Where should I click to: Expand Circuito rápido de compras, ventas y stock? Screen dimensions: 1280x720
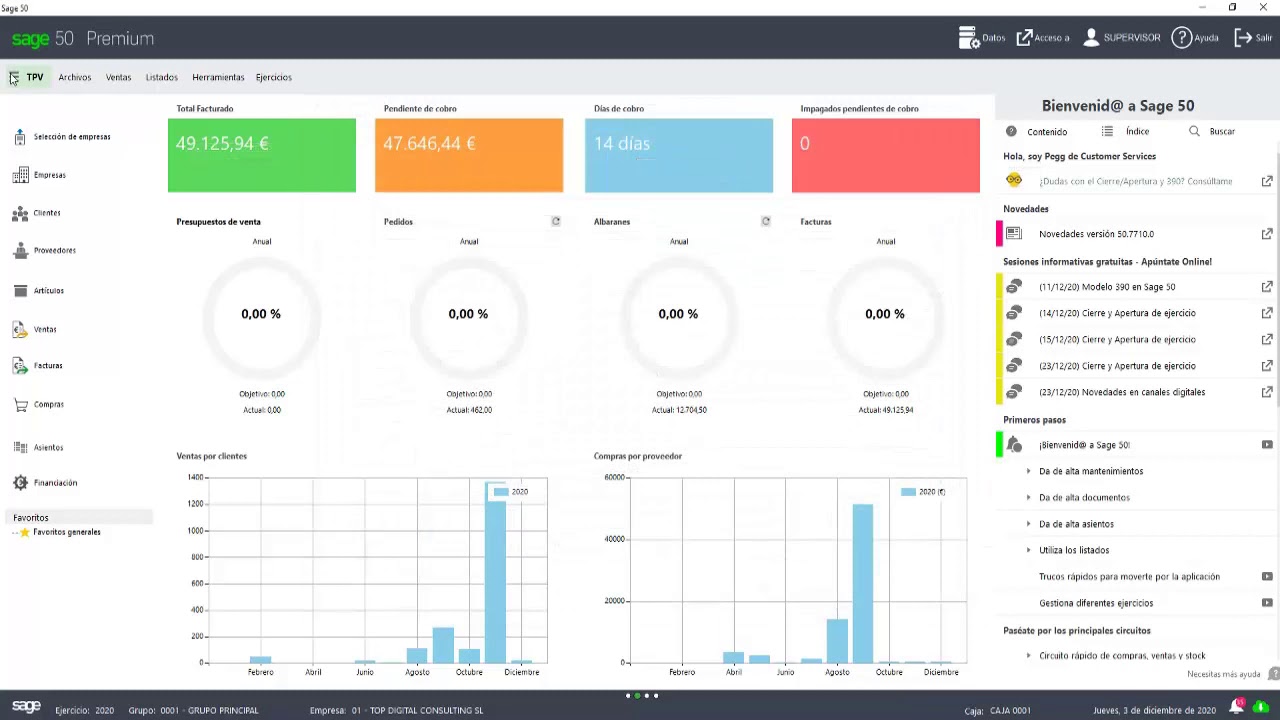coord(1028,656)
